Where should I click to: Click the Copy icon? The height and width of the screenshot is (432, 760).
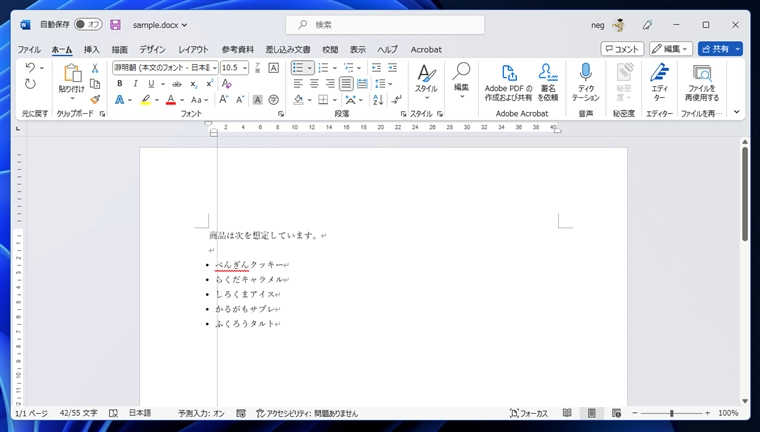tap(95, 84)
